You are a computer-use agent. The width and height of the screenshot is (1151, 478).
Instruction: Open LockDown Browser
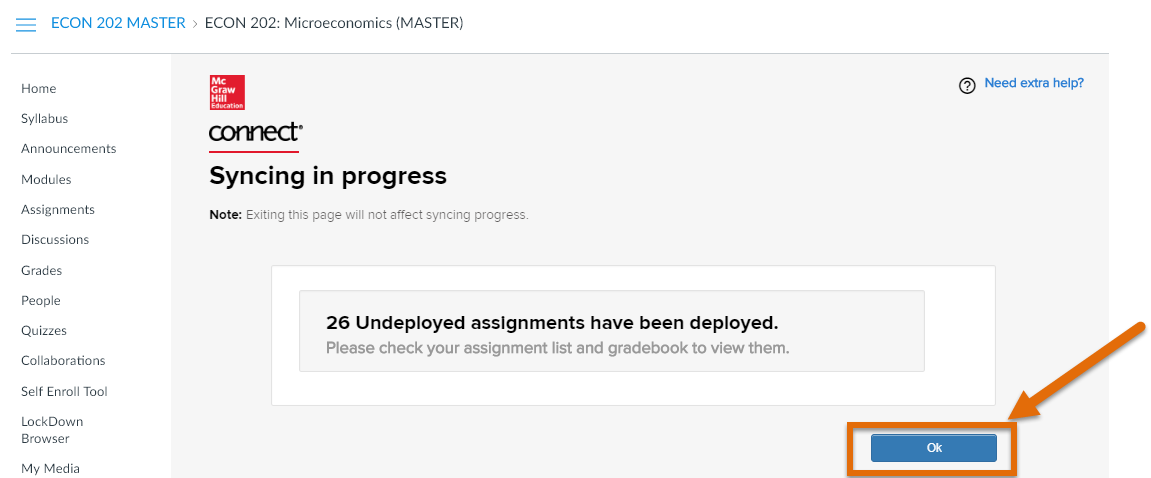pyautogui.click(x=52, y=430)
